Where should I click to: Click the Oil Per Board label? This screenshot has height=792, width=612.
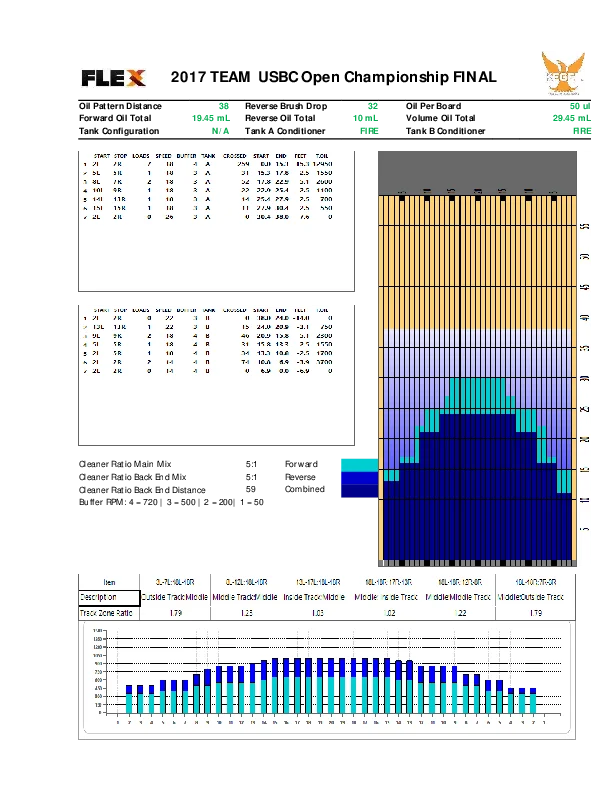[433, 106]
